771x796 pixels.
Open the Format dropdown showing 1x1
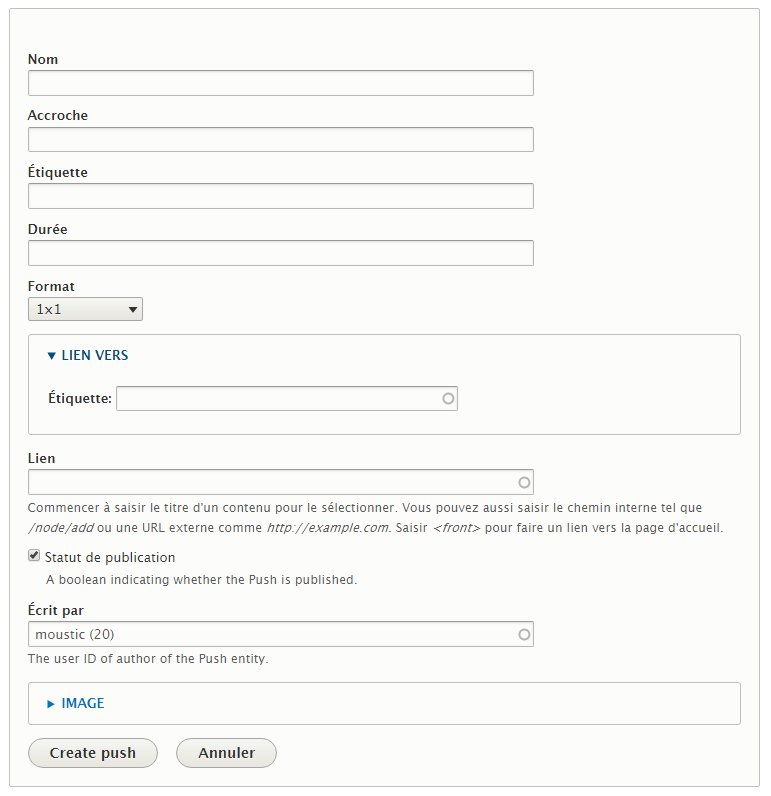click(x=85, y=309)
